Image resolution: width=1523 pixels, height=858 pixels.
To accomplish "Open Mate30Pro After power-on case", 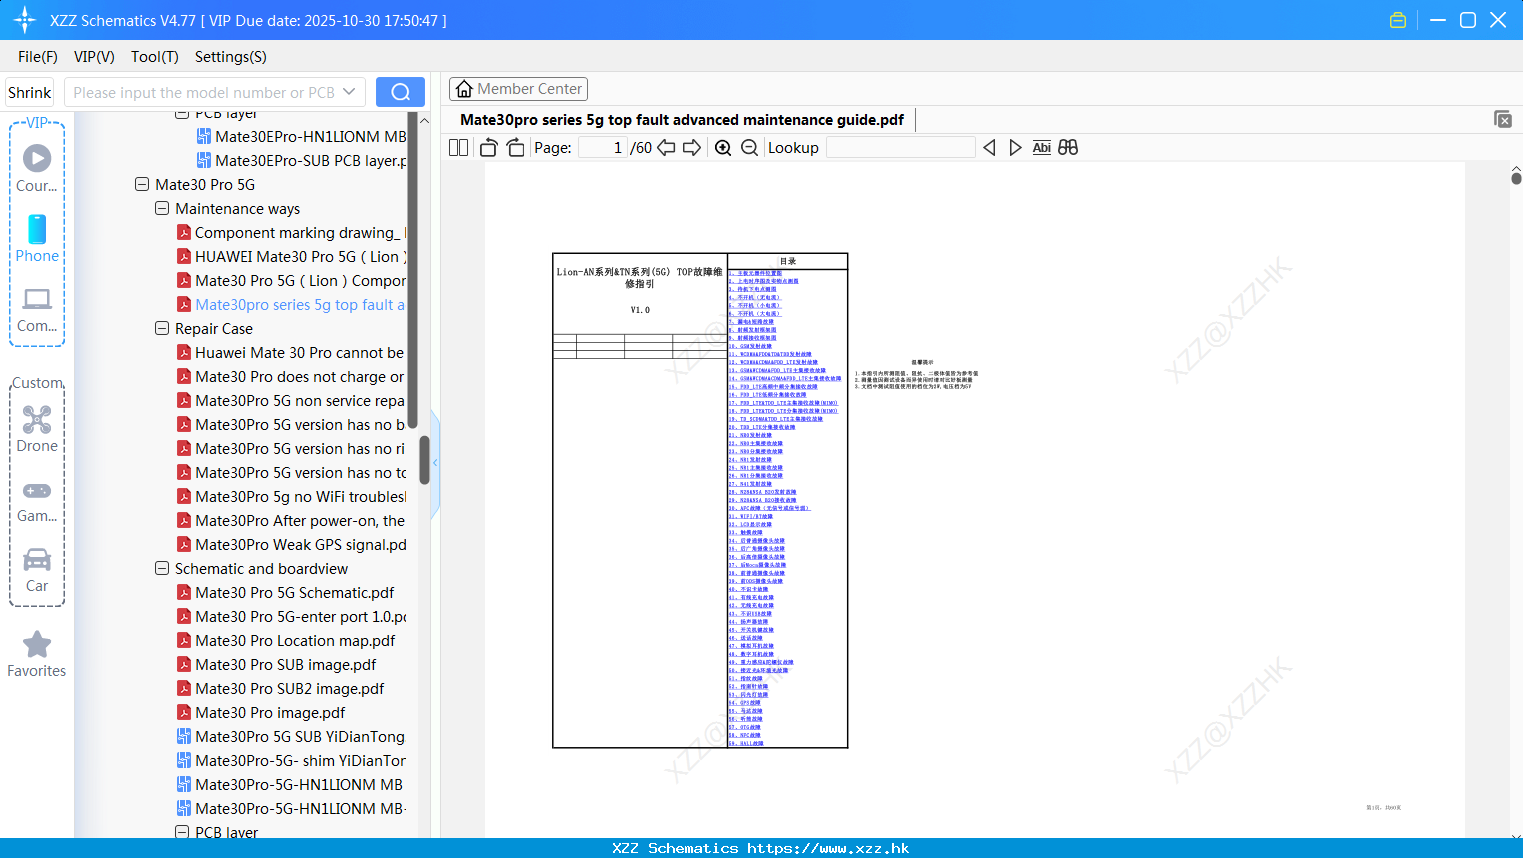I will (x=291, y=521).
